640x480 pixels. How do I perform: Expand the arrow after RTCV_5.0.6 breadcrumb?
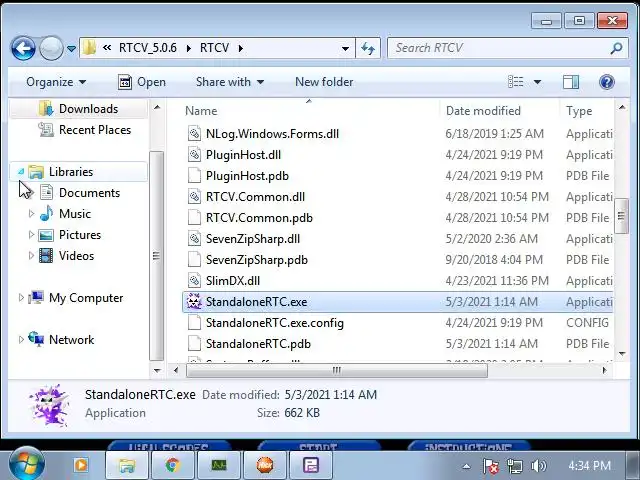189,48
